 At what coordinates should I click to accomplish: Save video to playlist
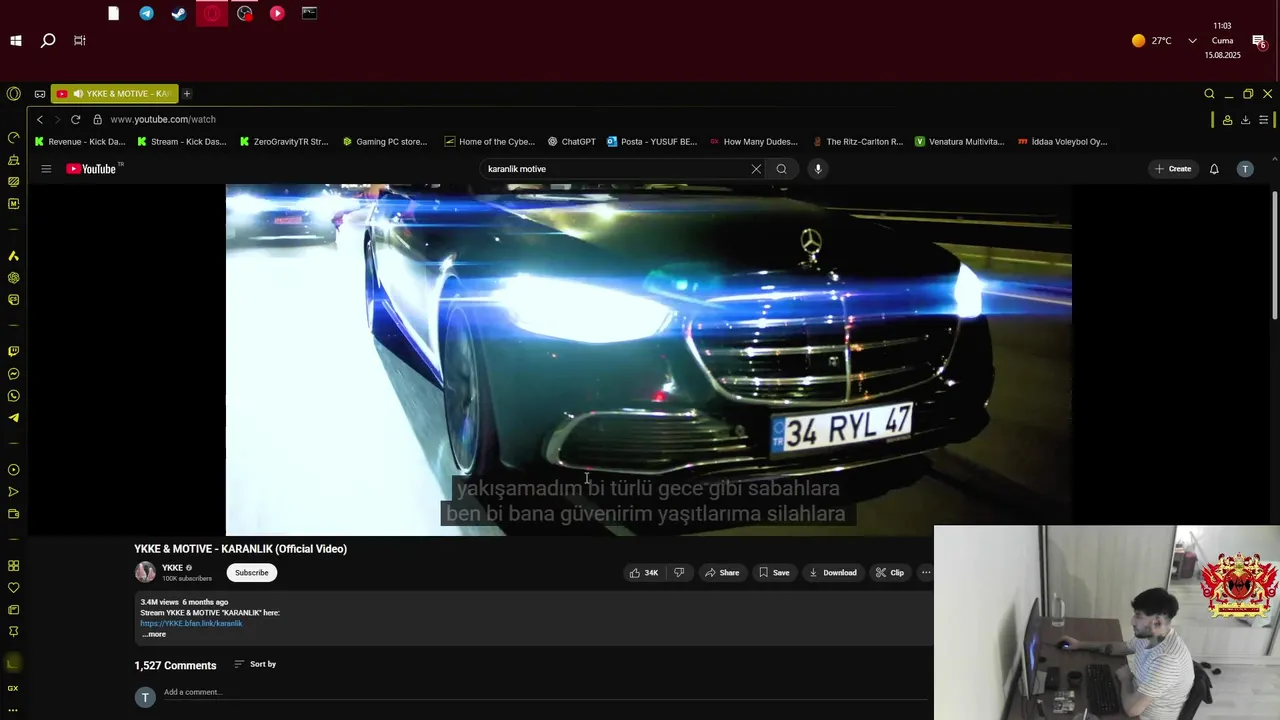(x=774, y=573)
